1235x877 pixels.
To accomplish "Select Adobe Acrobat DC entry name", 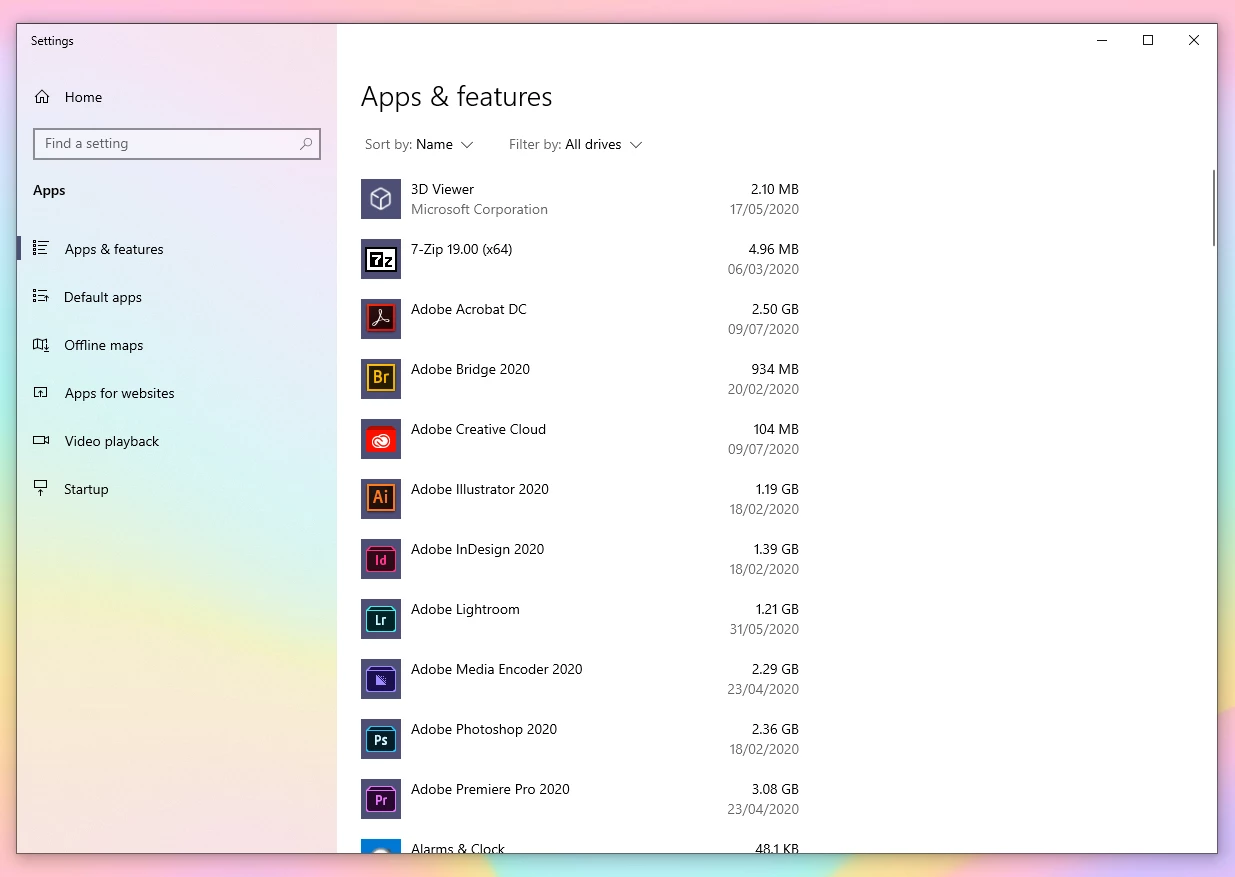I will (x=469, y=309).
